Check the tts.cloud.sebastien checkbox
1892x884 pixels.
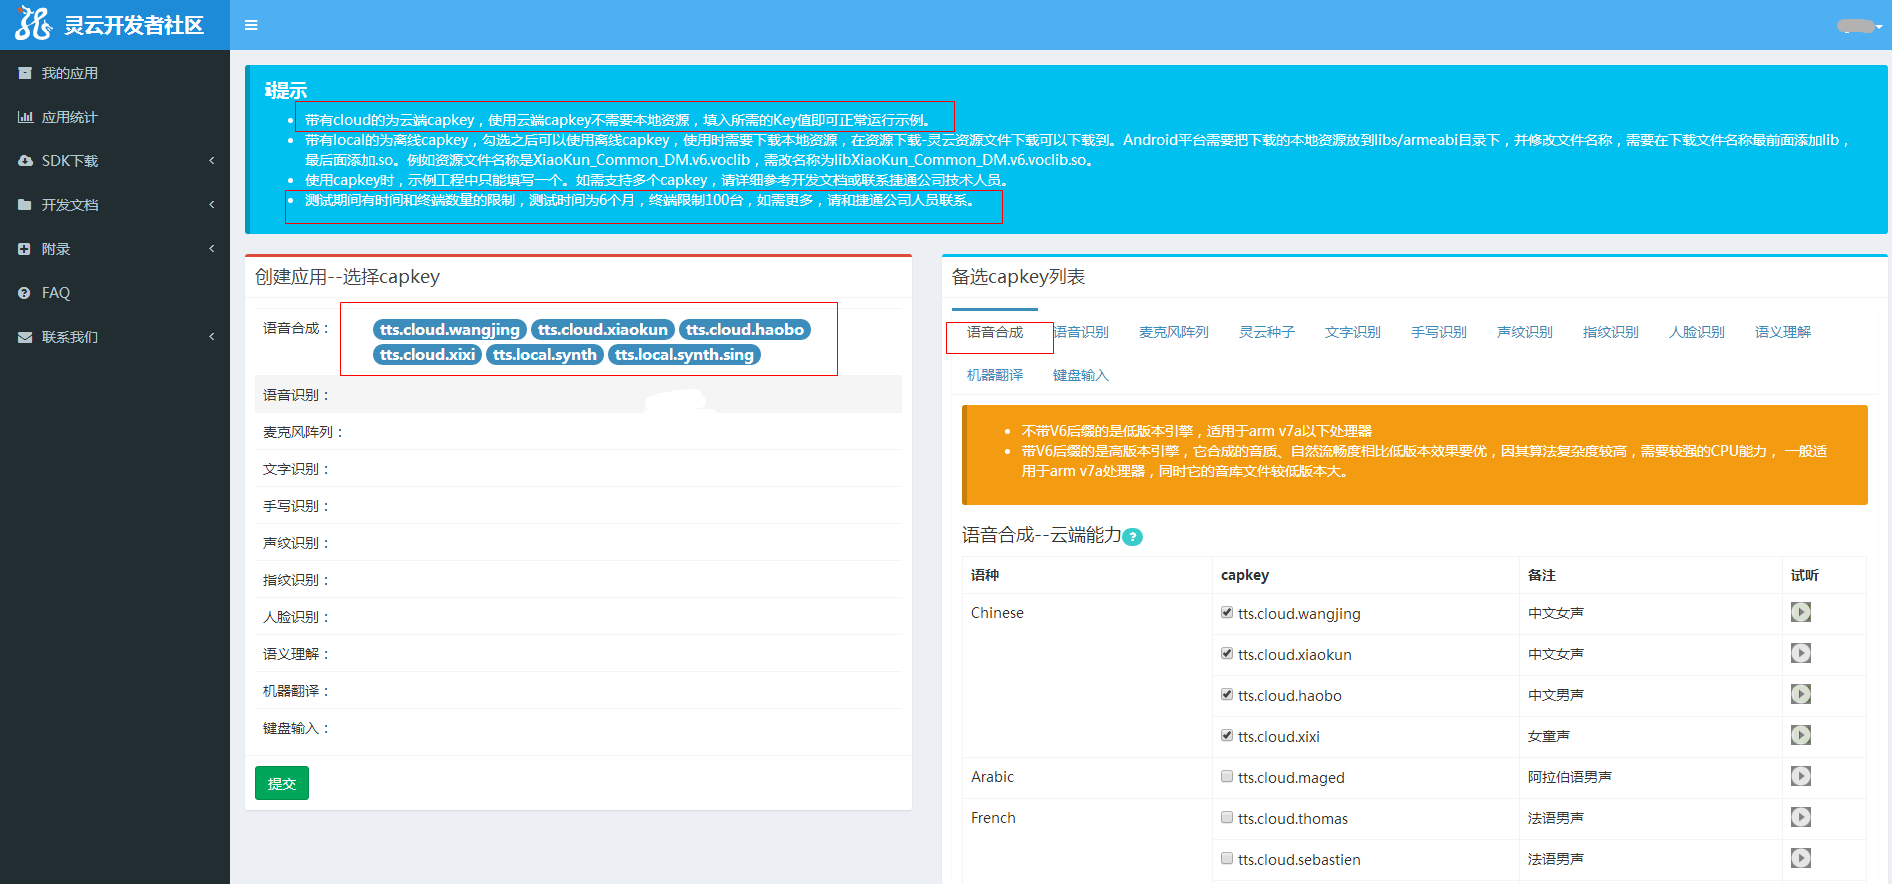click(x=1227, y=859)
